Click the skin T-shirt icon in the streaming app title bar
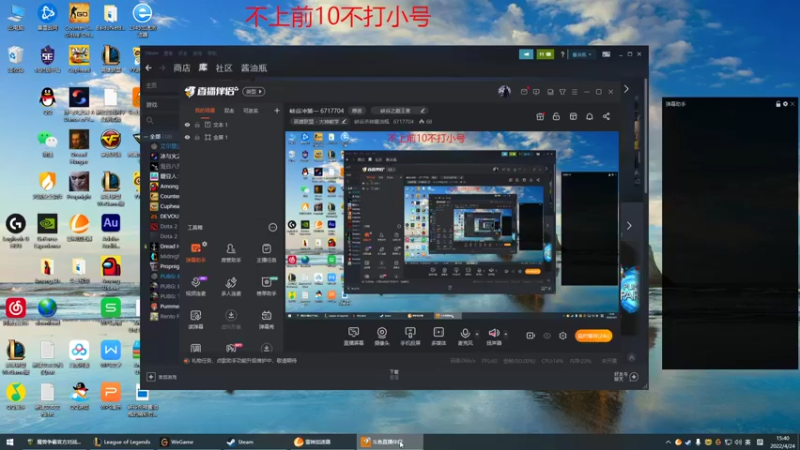Screen dimensions: 800x450 tap(562, 92)
